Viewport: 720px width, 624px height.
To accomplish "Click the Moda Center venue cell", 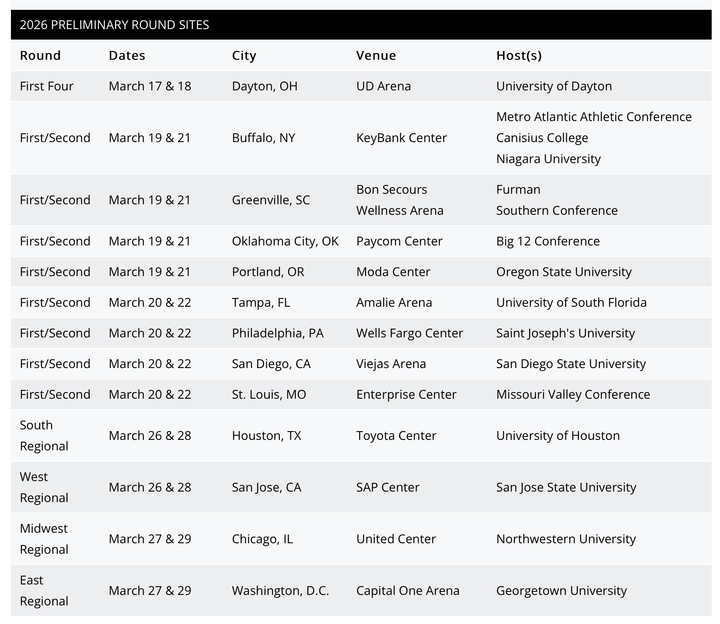I will coord(393,272).
